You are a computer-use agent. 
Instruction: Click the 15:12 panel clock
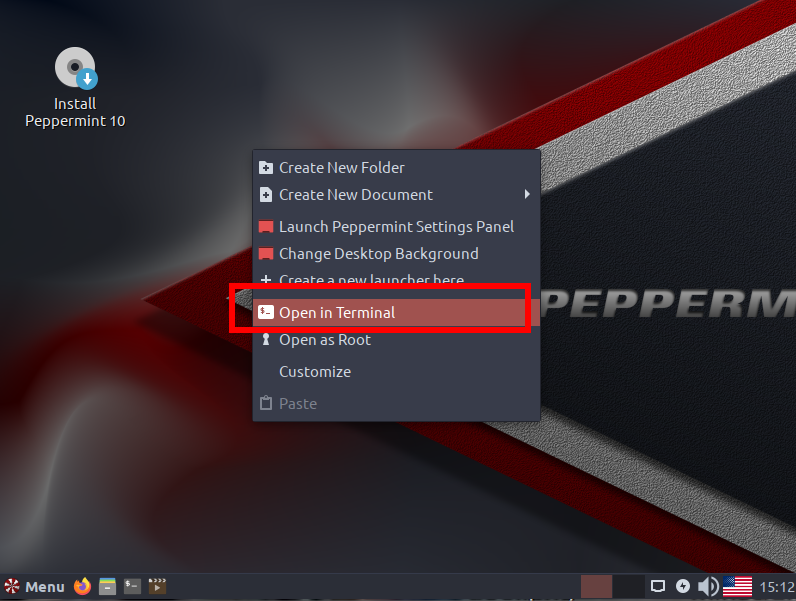tap(777, 587)
